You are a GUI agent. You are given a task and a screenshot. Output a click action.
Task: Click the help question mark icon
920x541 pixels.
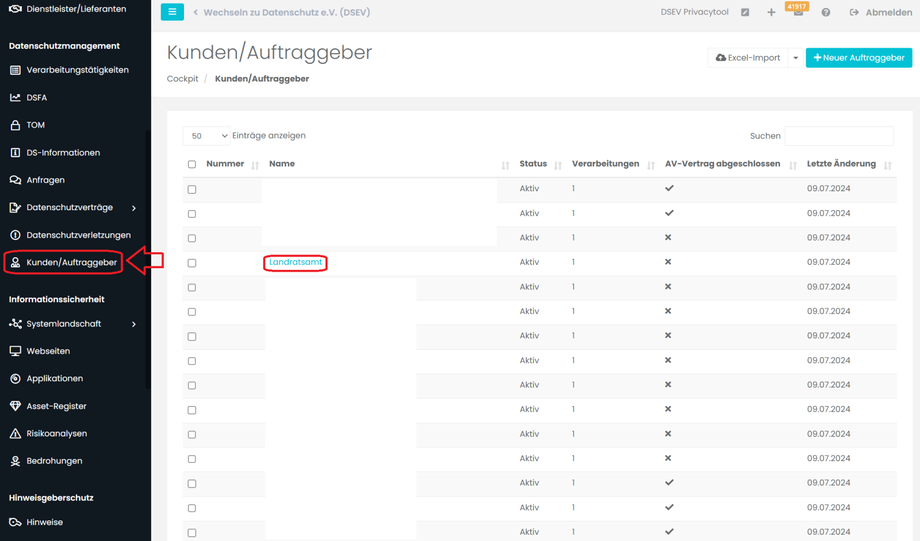(826, 13)
